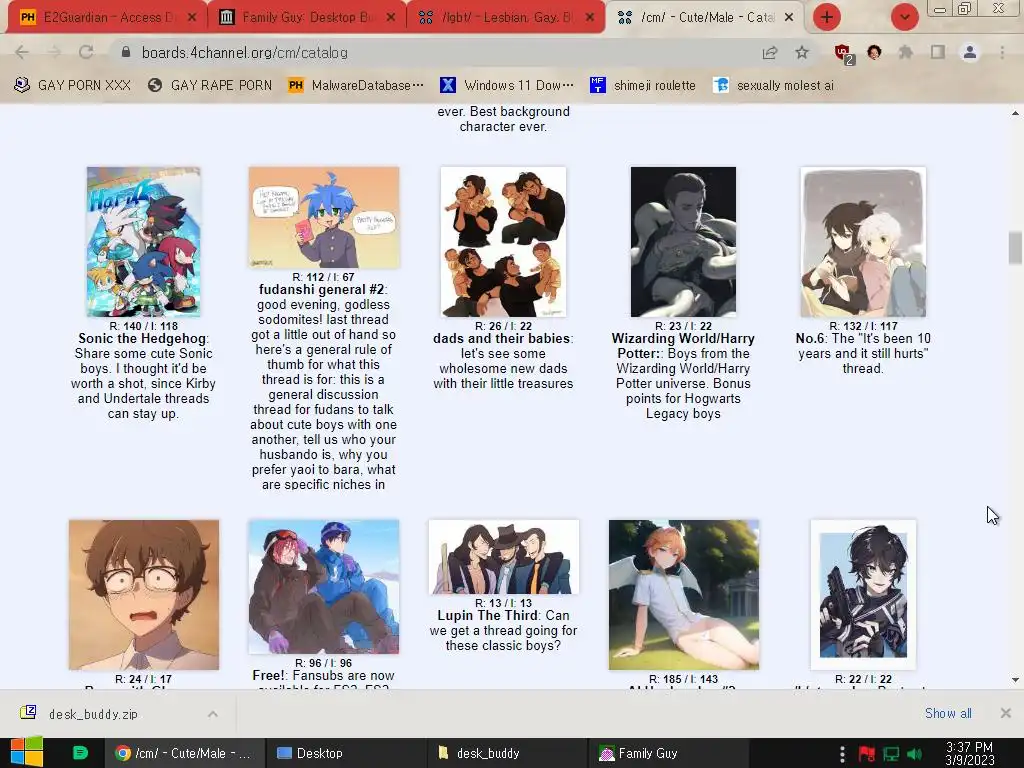Open the tab search dropdown arrow

pyautogui.click(x=904, y=17)
